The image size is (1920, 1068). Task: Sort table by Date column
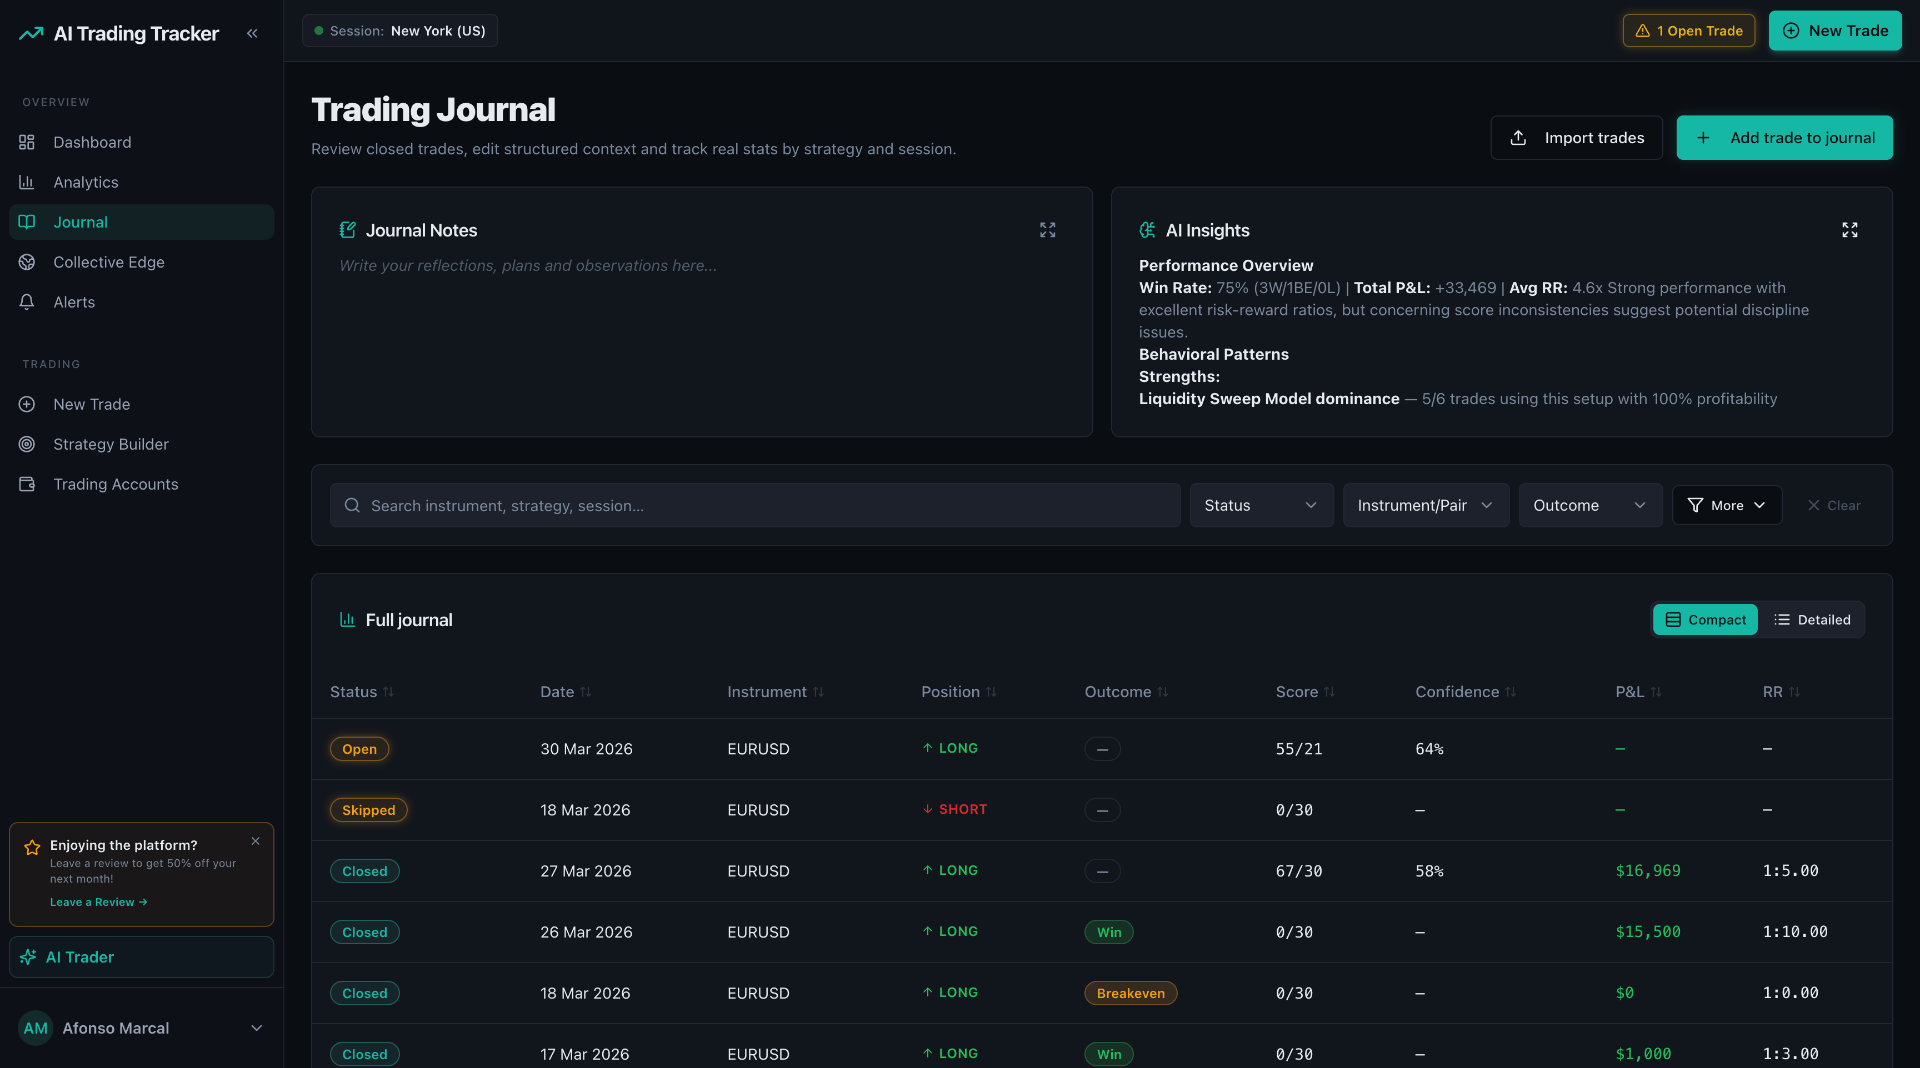pyautogui.click(x=566, y=692)
